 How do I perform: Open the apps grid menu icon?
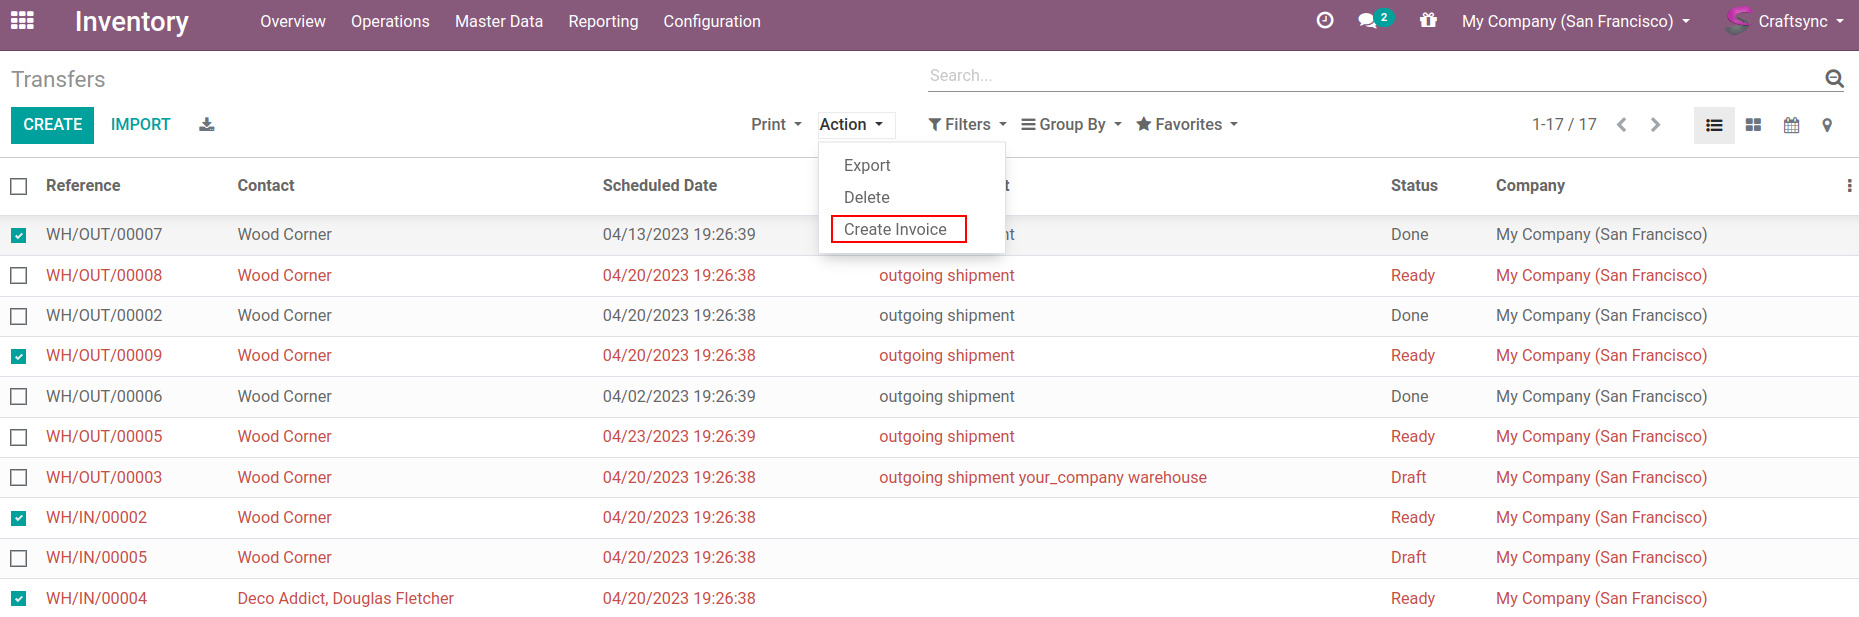coord(22,21)
